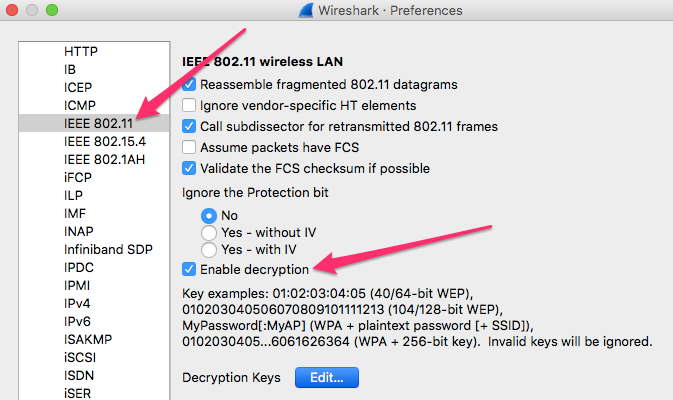Select IPv6 from the protocol list

pyautogui.click(x=79, y=322)
